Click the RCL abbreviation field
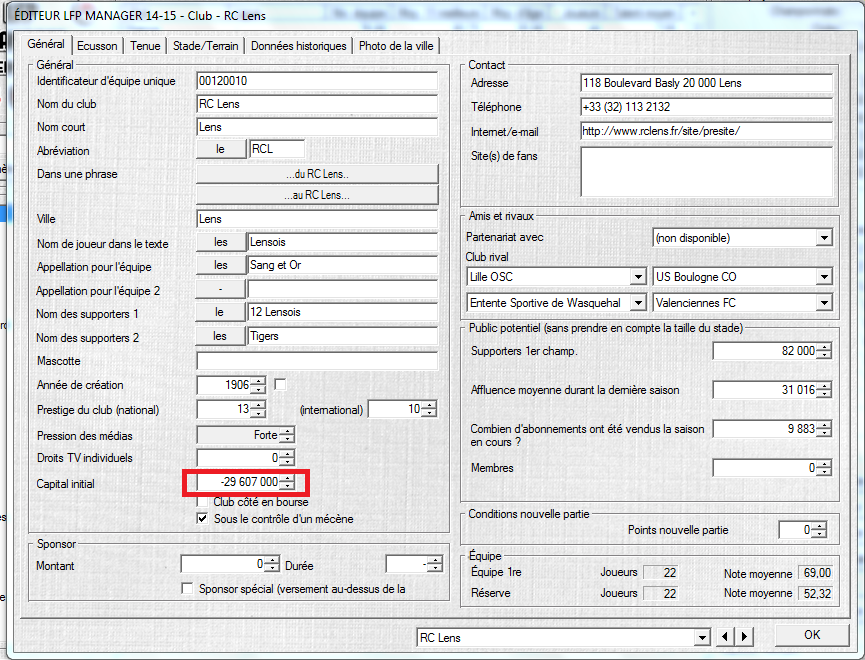 pos(277,149)
